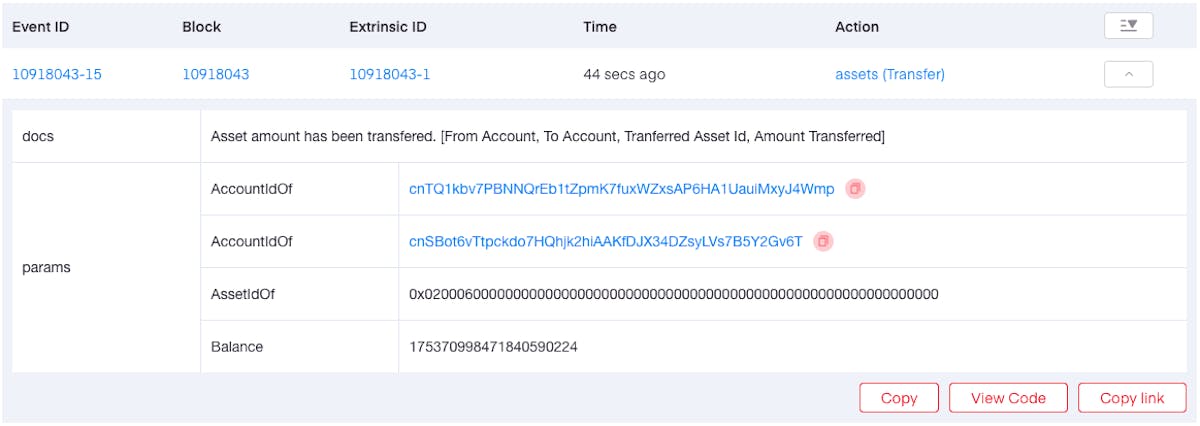Open Extrinsic ID 10918043-1 link

coord(390,74)
